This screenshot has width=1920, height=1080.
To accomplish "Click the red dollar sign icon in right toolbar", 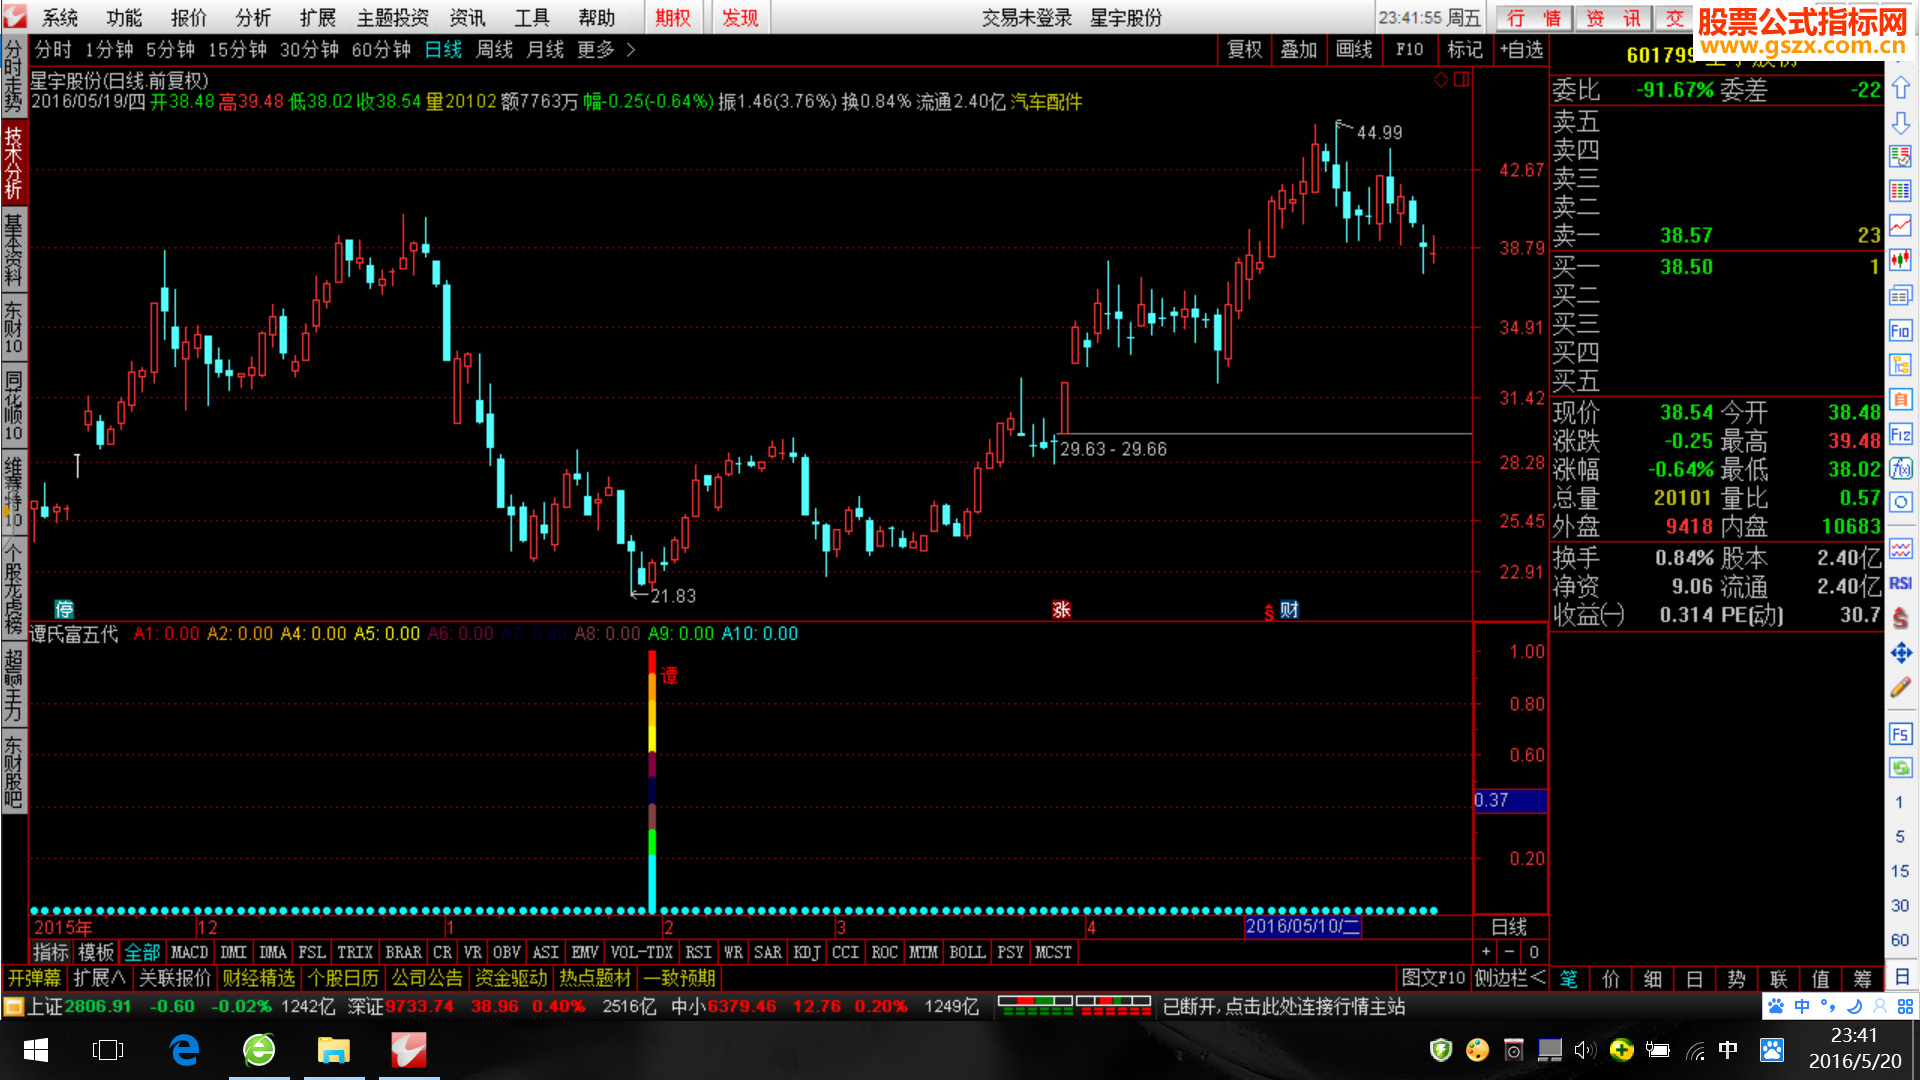I will (x=1900, y=619).
